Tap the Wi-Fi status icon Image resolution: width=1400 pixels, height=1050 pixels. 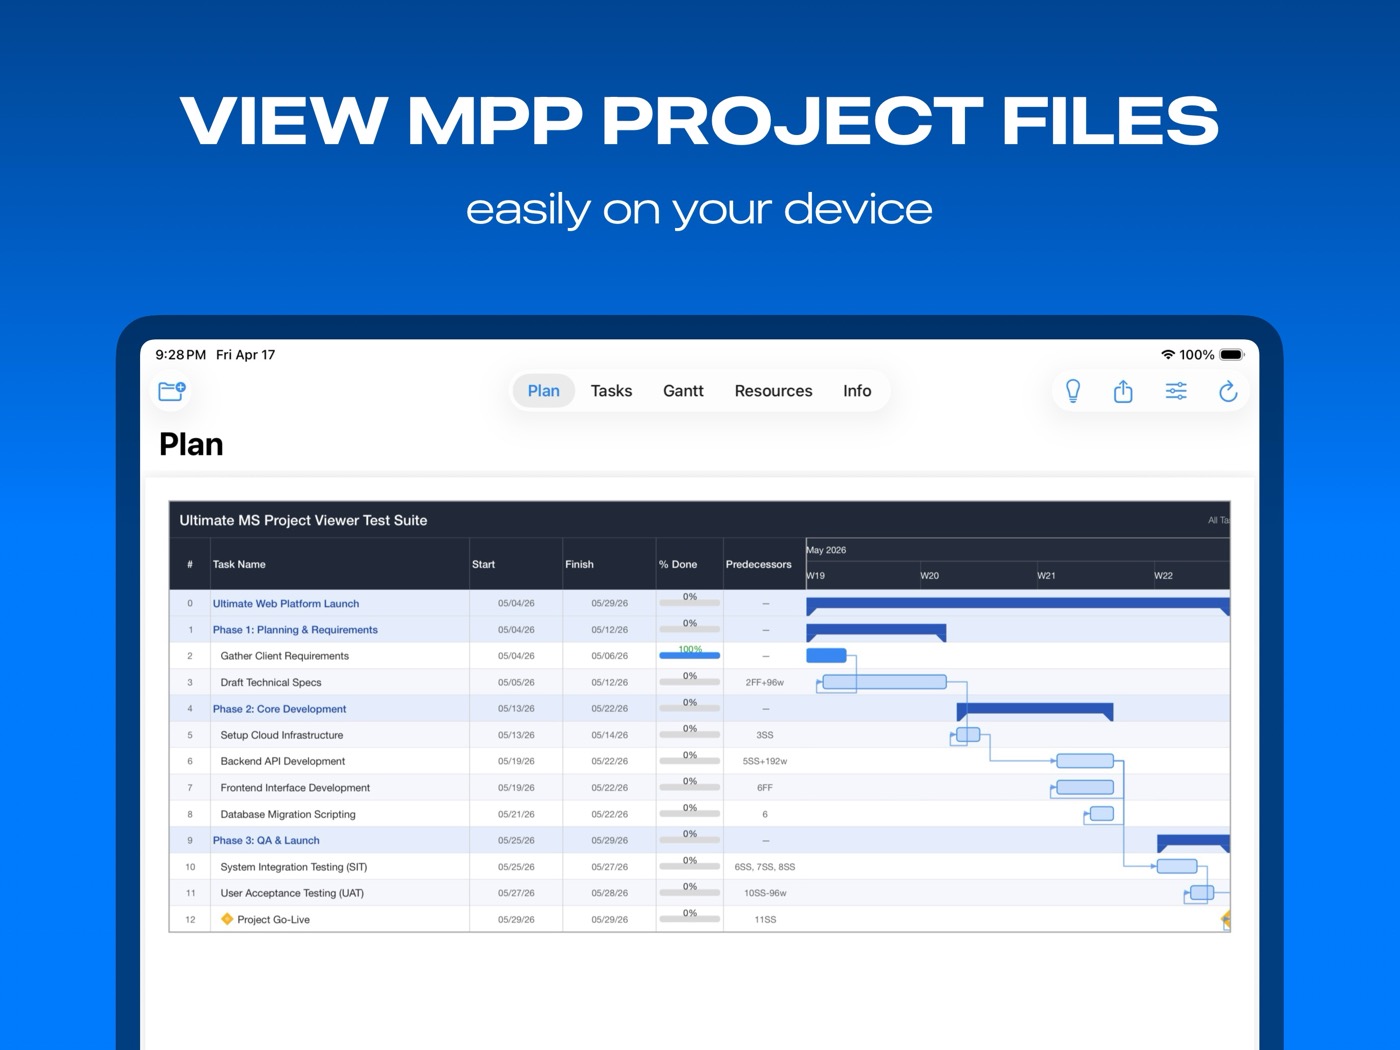[x=1167, y=355]
